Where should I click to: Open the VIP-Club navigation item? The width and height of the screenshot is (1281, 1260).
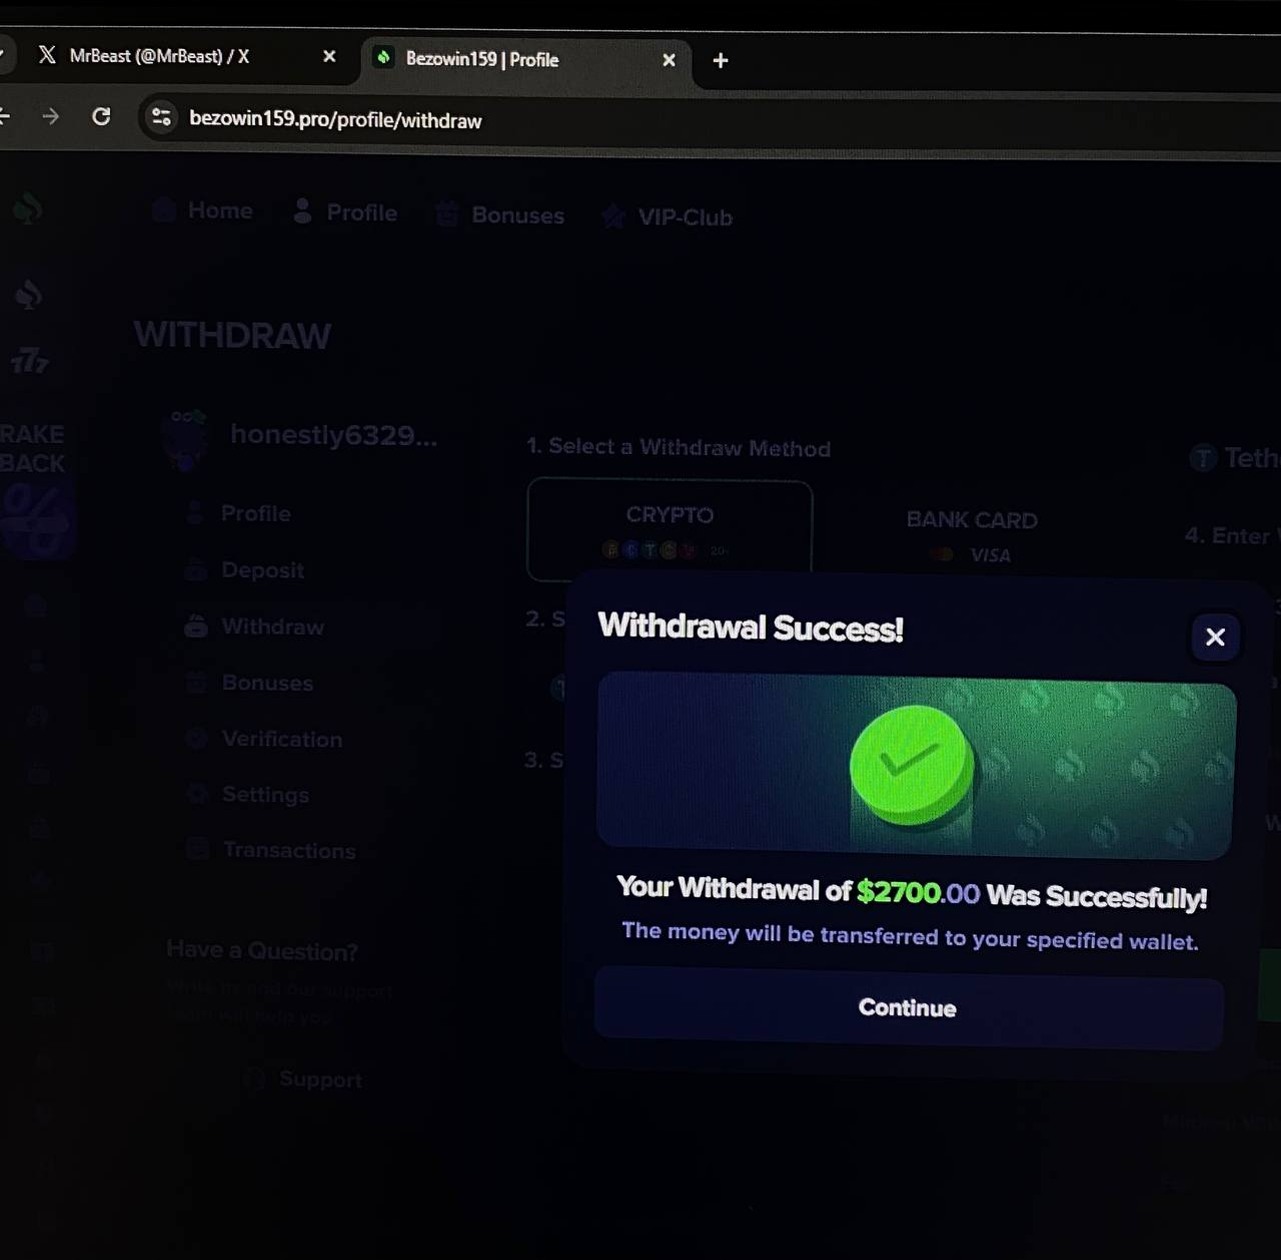pos(668,217)
